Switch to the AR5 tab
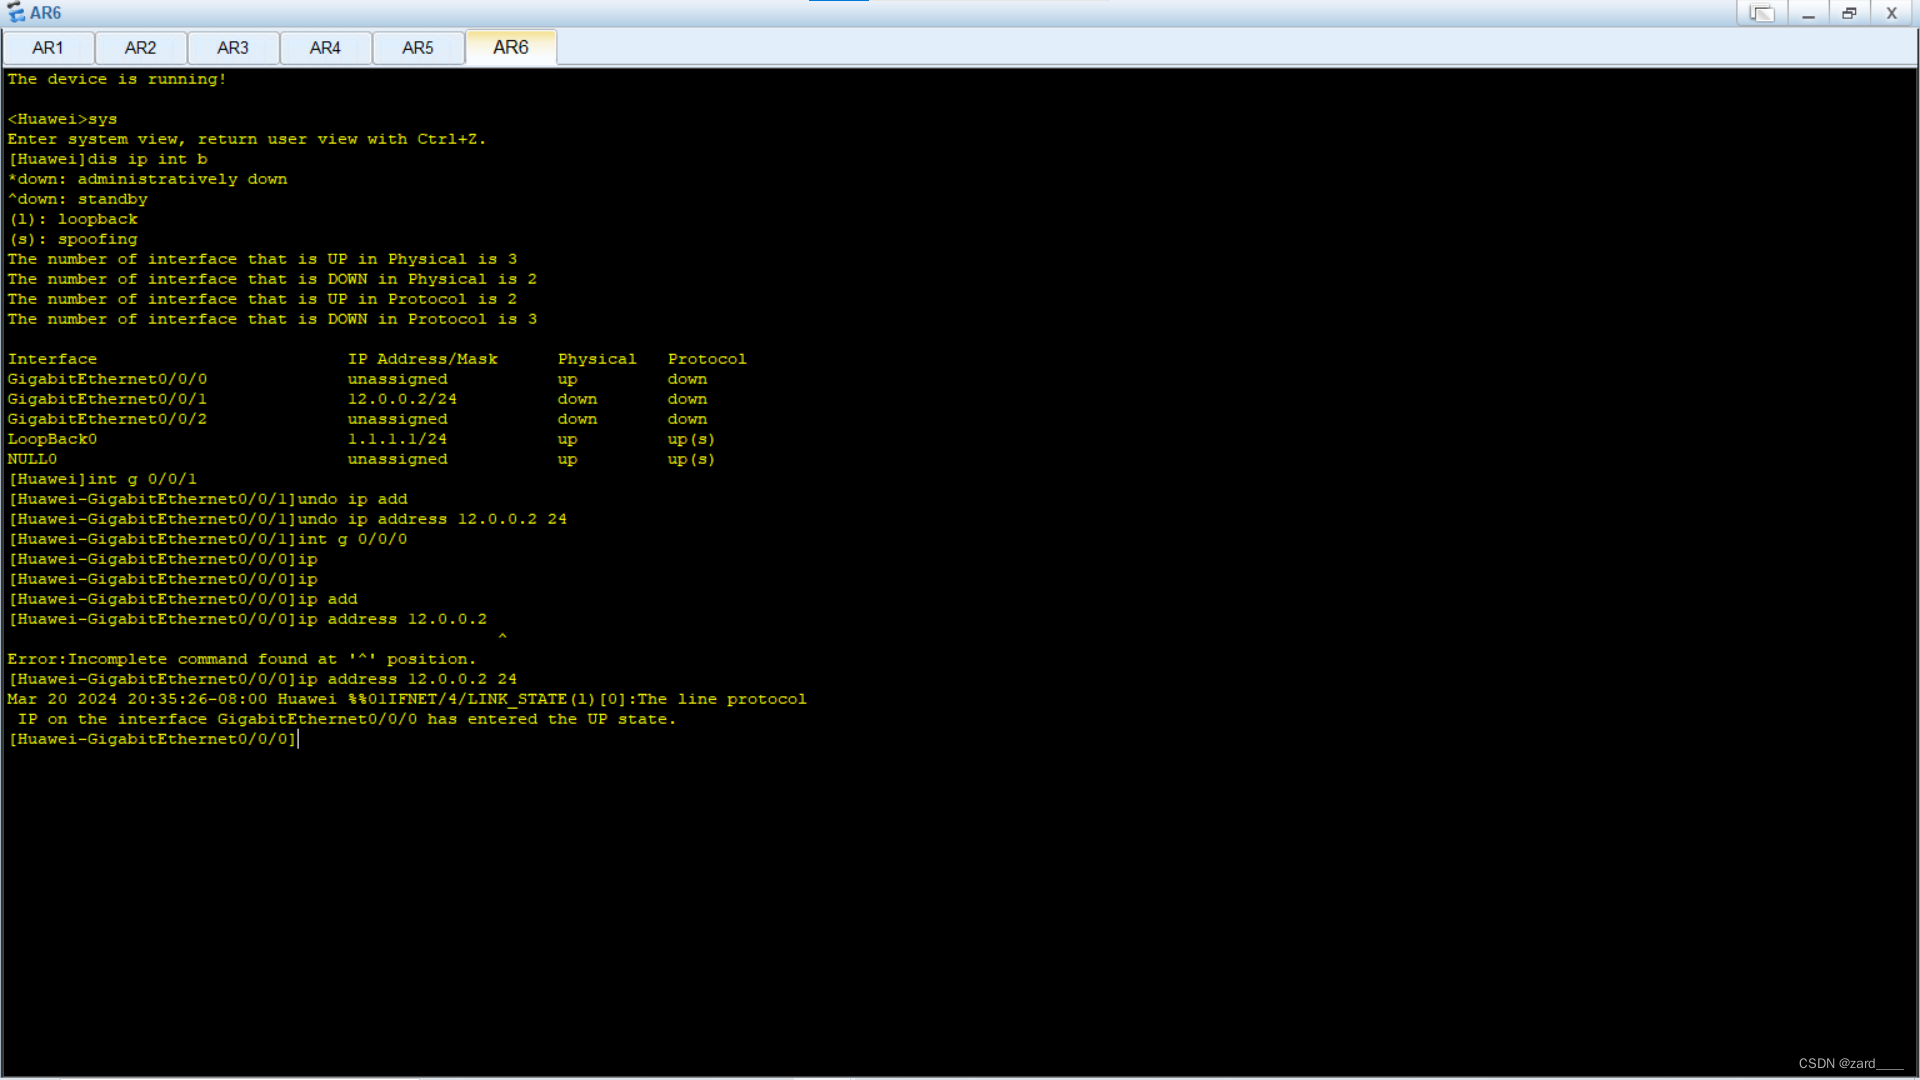Screen dimensions: 1920x1080 coord(418,48)
